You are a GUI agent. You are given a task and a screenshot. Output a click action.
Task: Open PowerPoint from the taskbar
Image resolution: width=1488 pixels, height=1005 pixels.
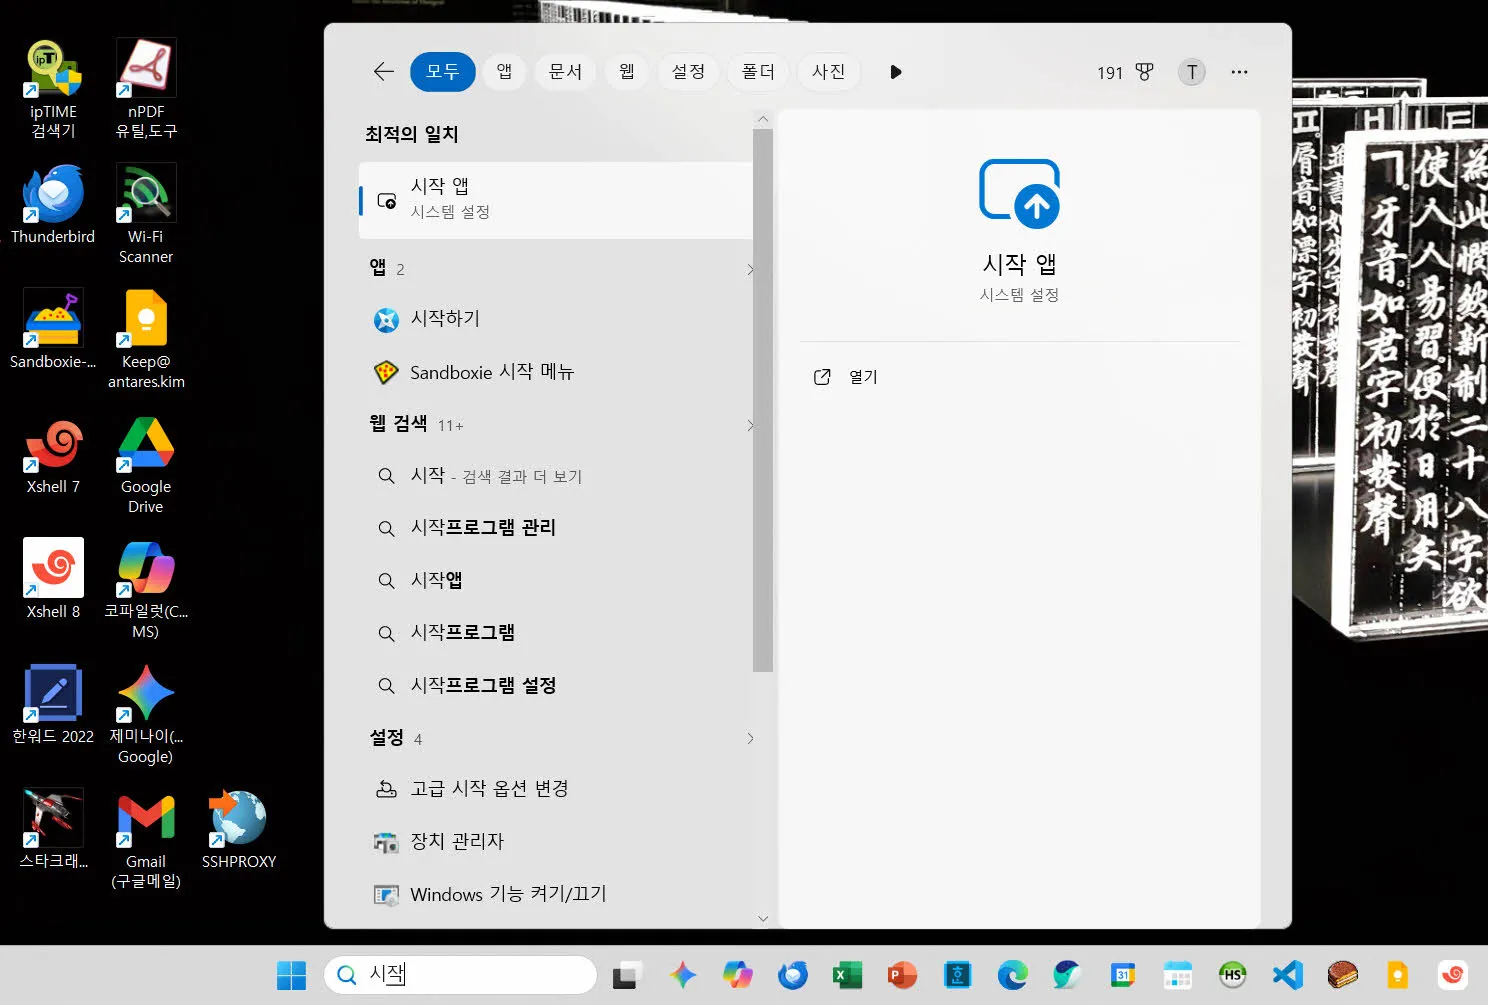coord(902,975)
